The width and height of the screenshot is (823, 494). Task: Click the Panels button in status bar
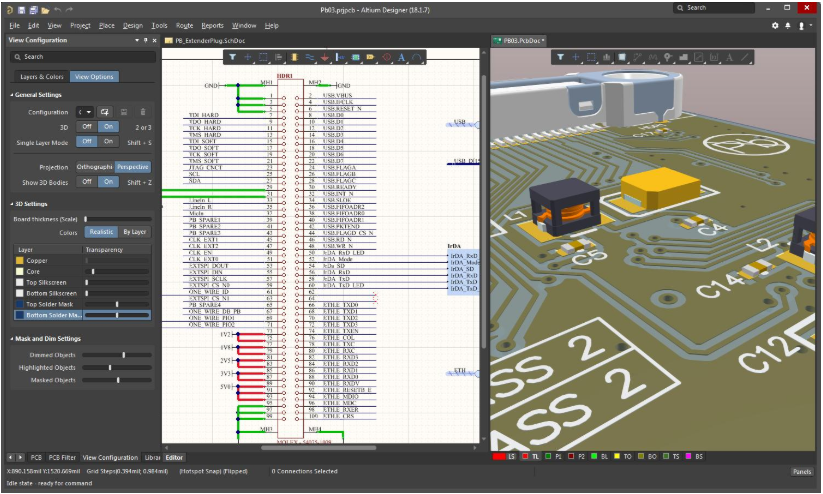[x=802, y=472]
